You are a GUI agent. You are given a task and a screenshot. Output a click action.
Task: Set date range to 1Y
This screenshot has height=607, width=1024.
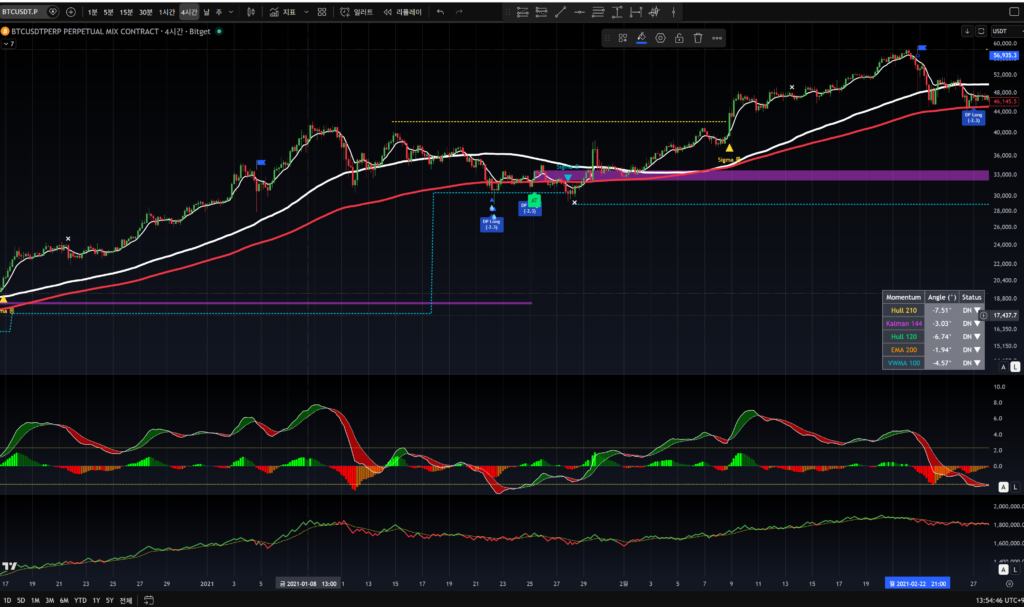[x=96, y=599]
